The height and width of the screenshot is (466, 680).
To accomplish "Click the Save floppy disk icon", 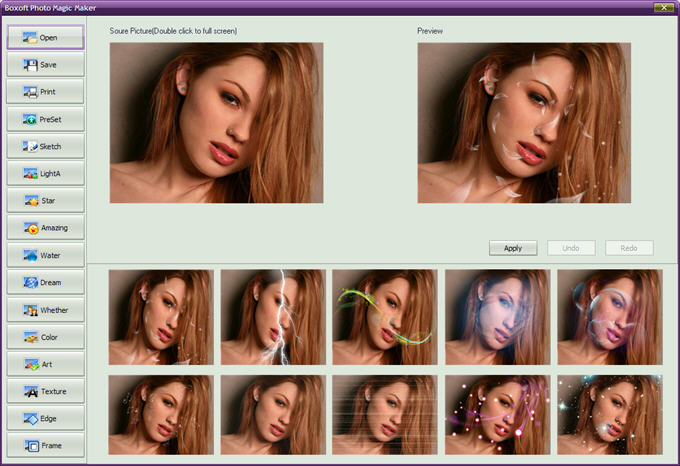I will [x=30, y=65].
